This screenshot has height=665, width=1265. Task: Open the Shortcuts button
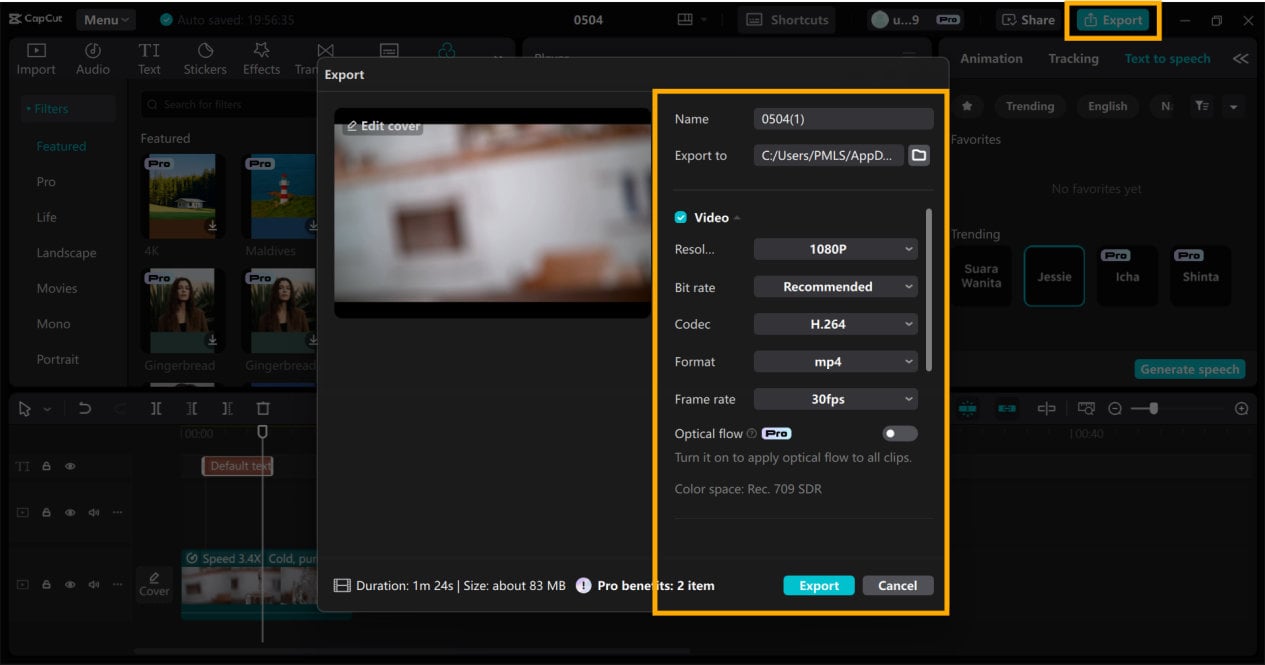pos(788,20)
